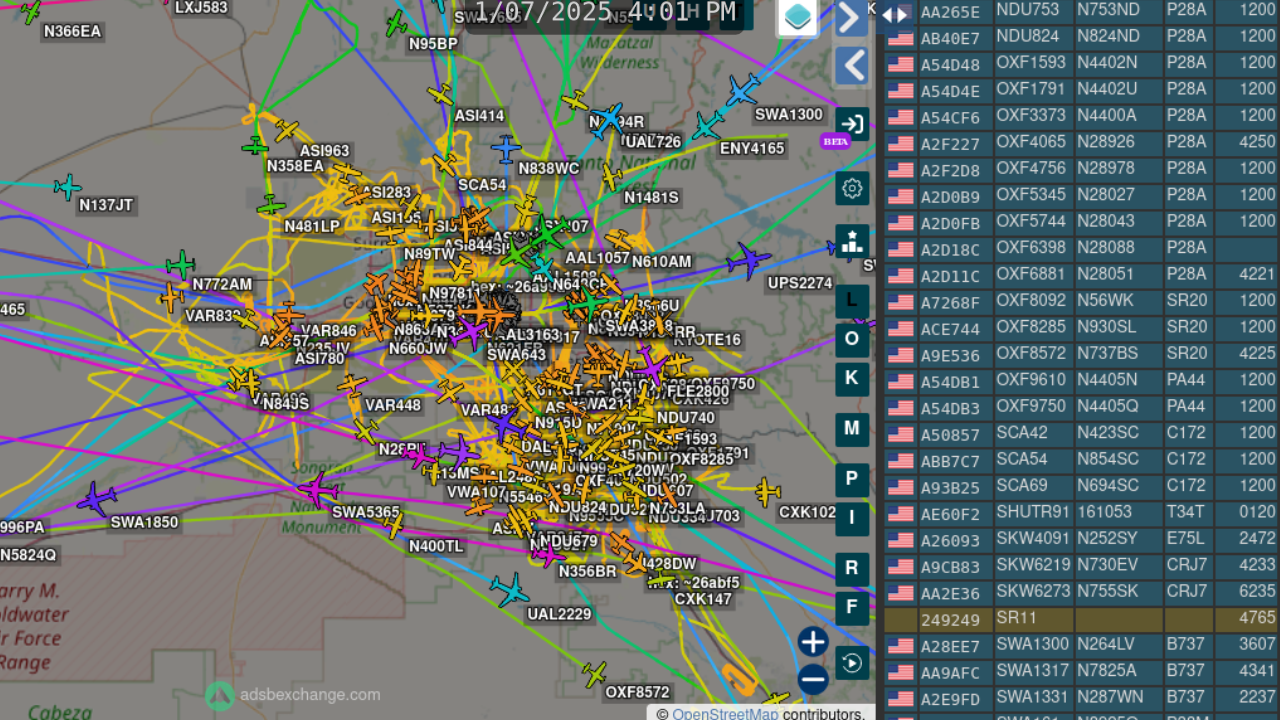Screen dimensions: 1280x720
Task: Zoom in on the map
Action: (813, 642)
